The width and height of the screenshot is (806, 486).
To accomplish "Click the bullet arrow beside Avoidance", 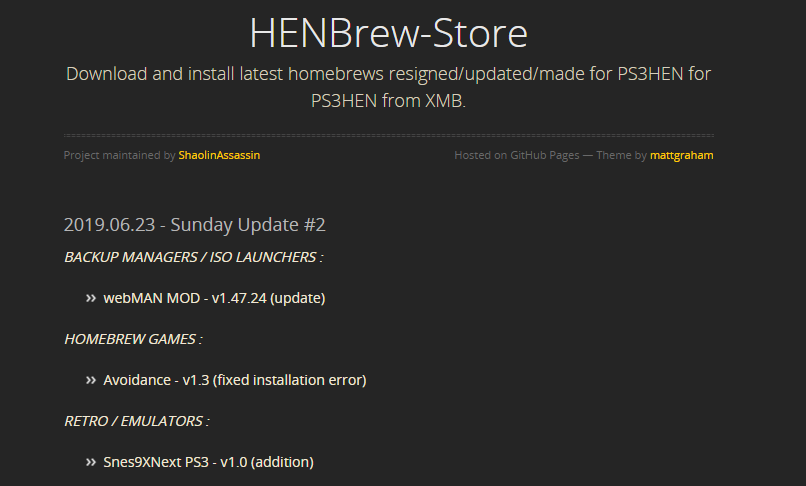I will coord(91,380).
